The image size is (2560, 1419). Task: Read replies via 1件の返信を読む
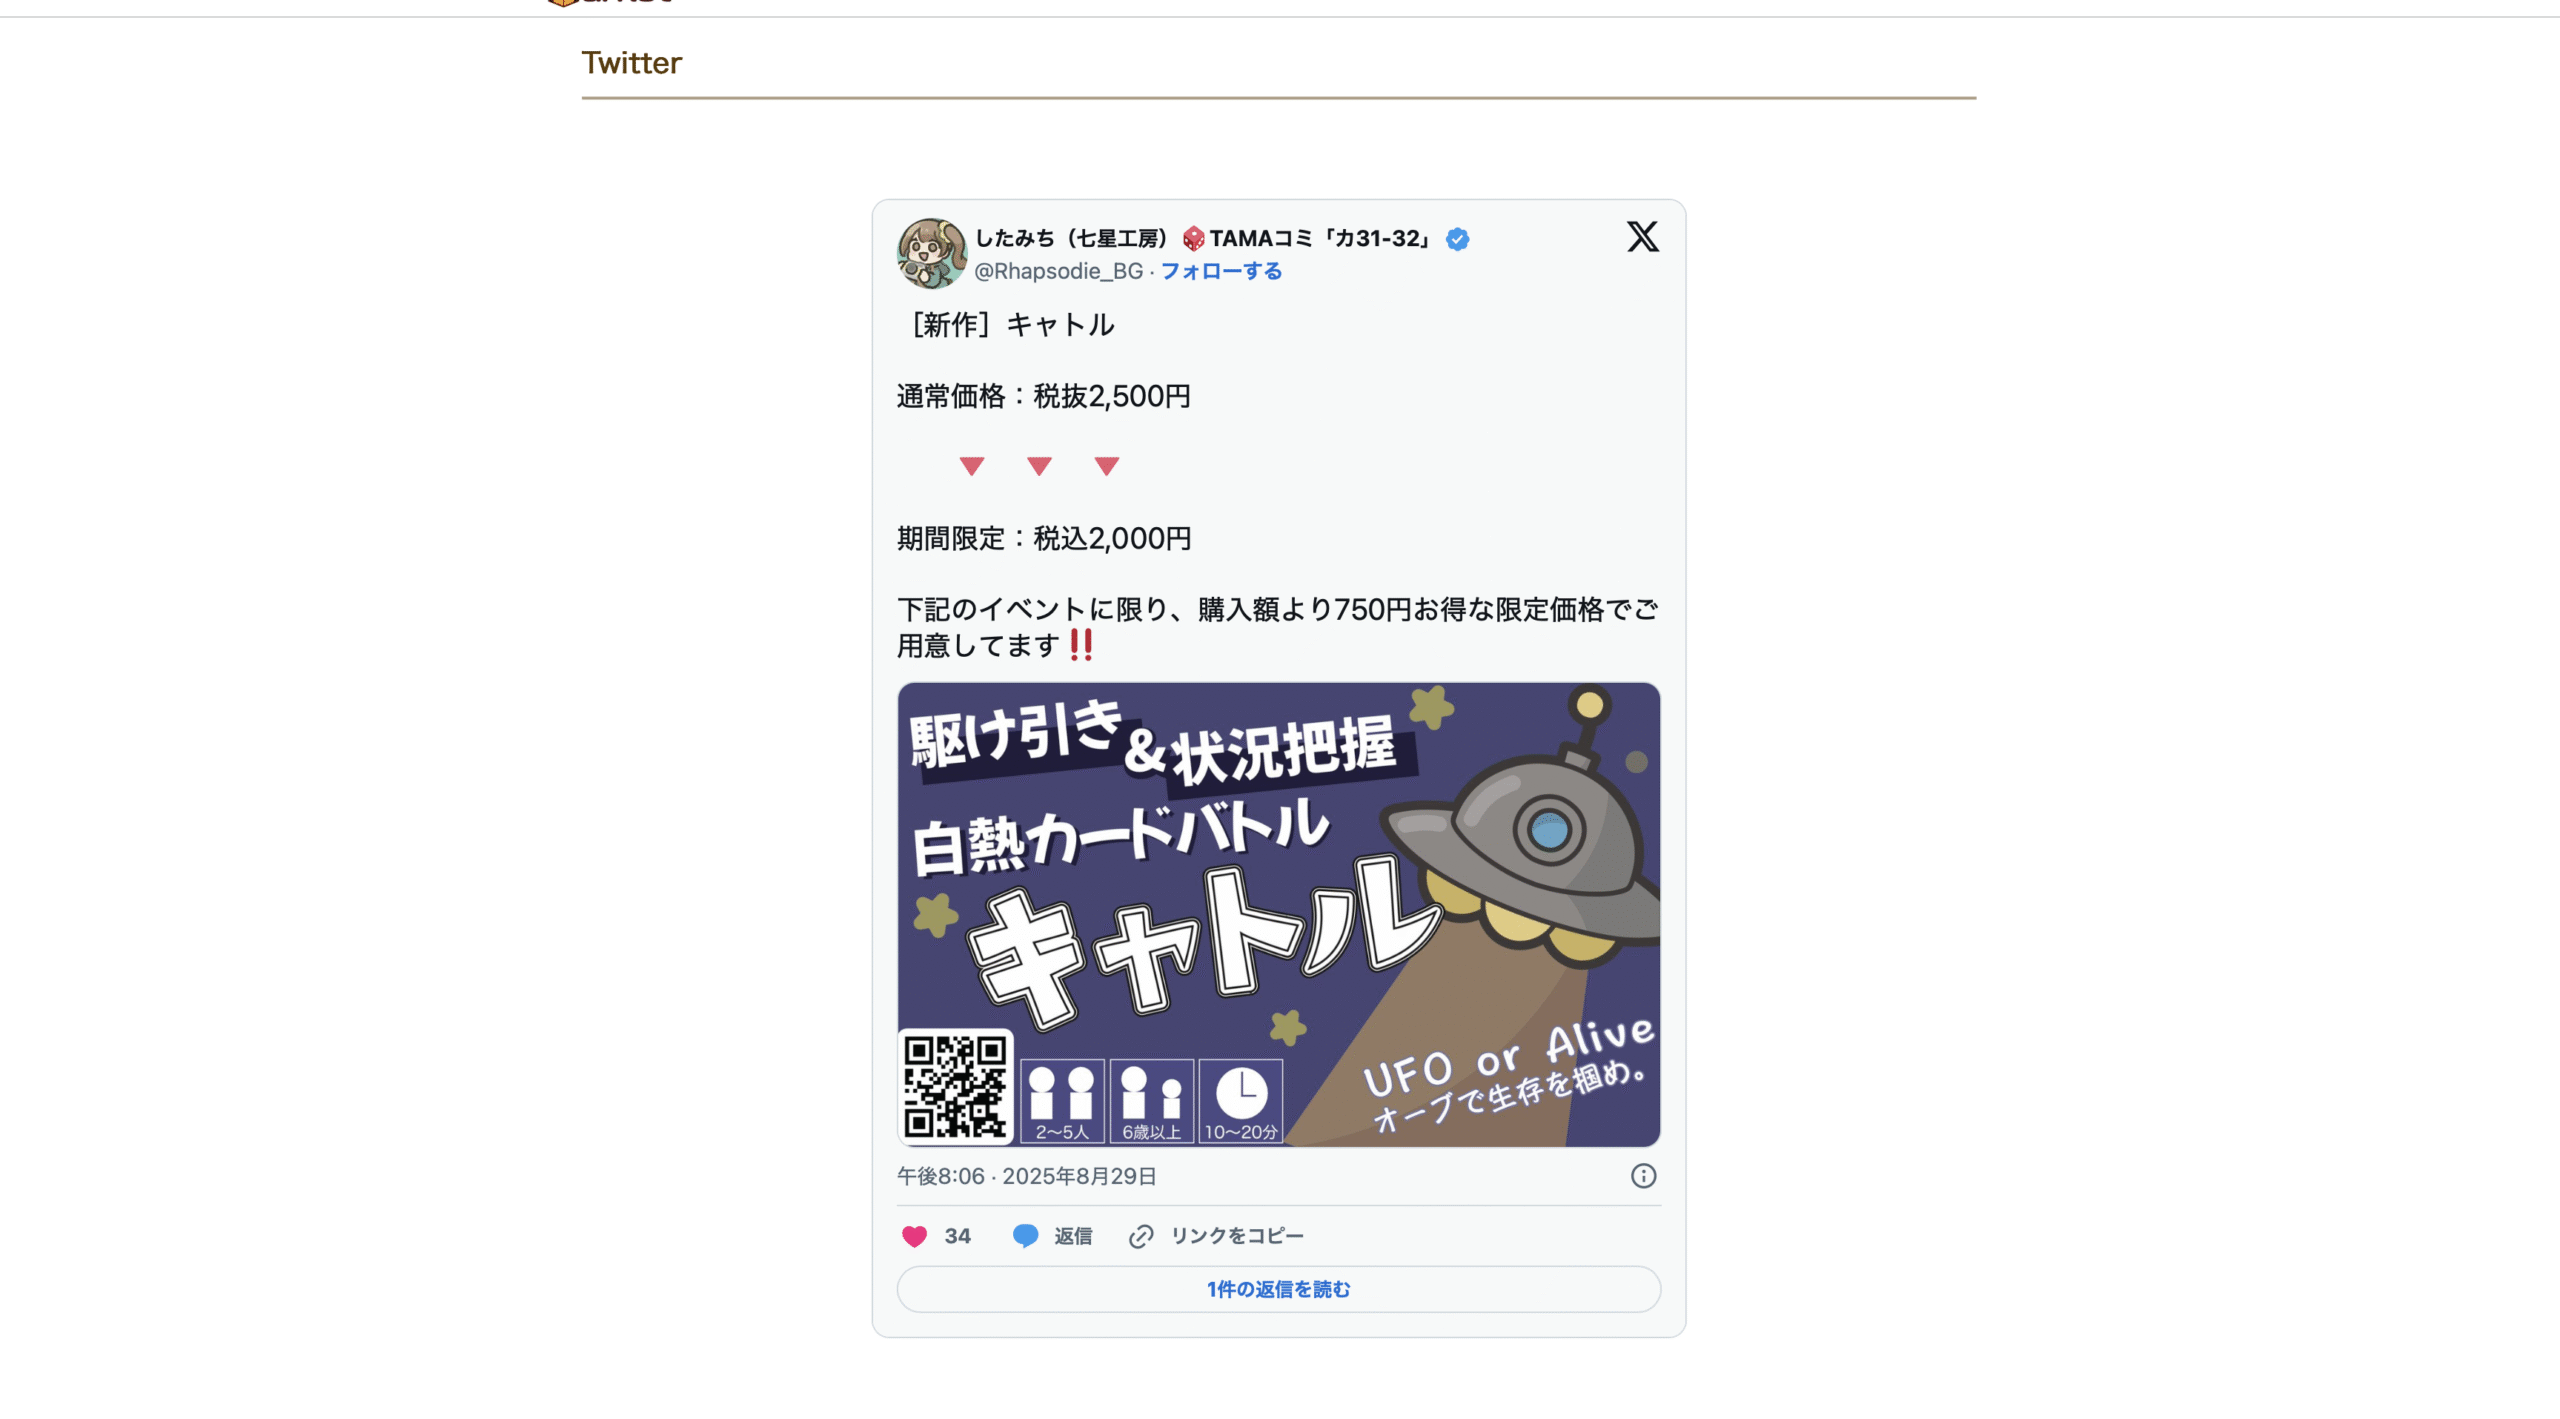tap(1279, 1289)
